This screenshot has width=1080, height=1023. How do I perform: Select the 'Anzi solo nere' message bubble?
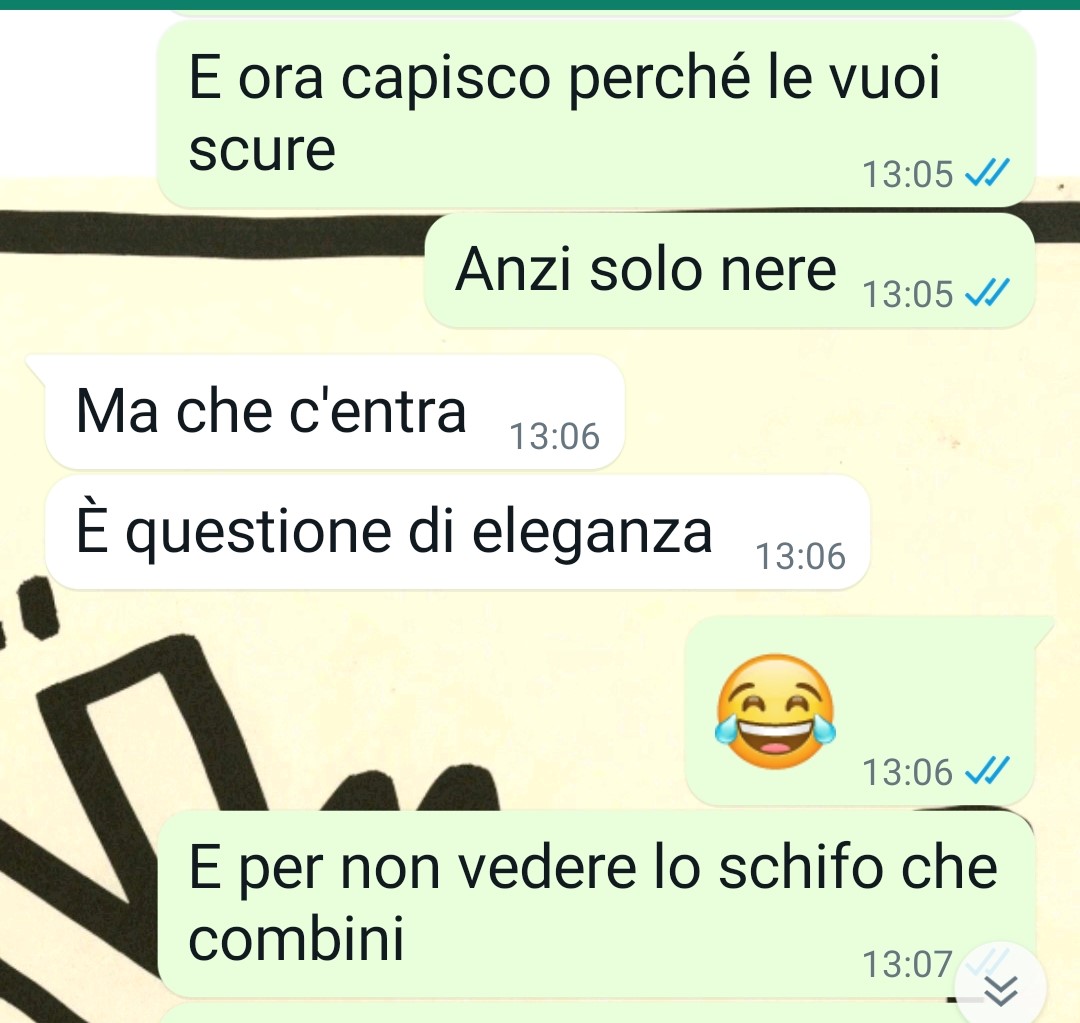coord(729,270)
